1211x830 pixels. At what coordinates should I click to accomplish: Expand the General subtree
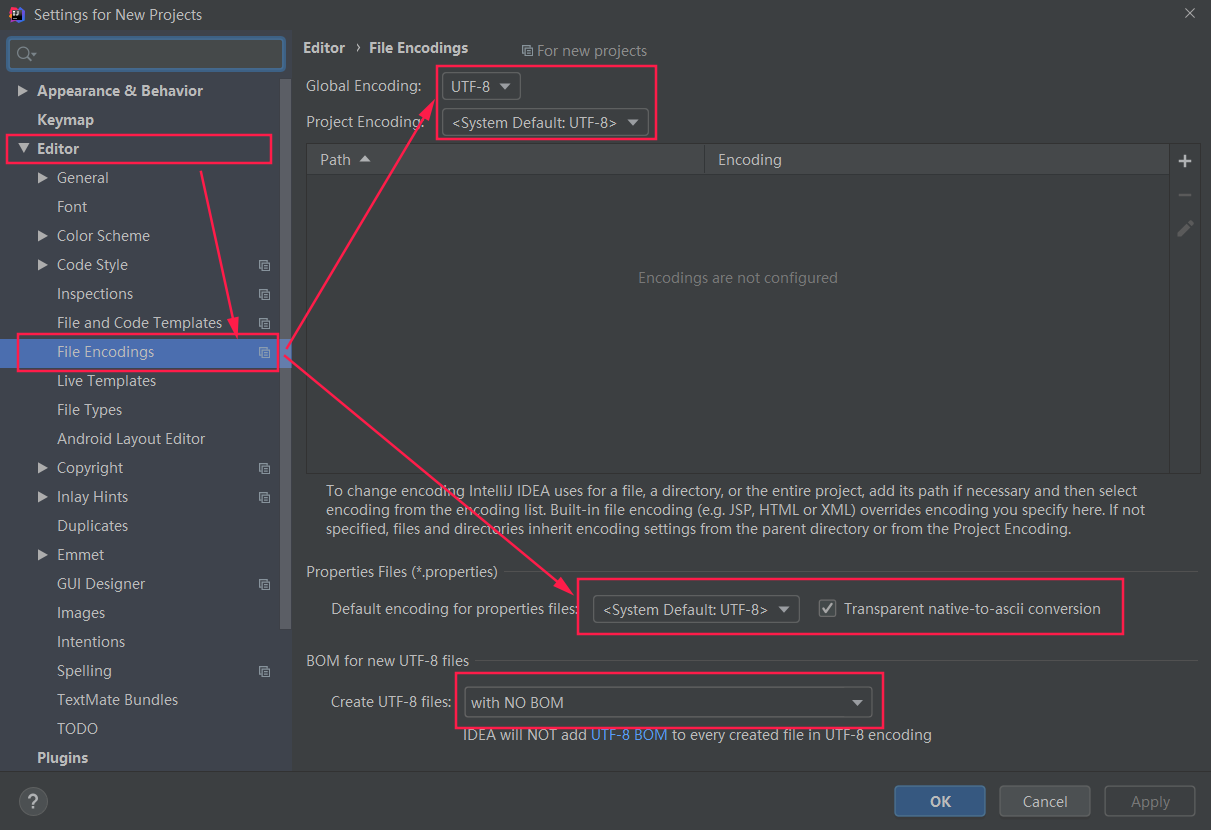pyautogui.click(x=42, y=178)
